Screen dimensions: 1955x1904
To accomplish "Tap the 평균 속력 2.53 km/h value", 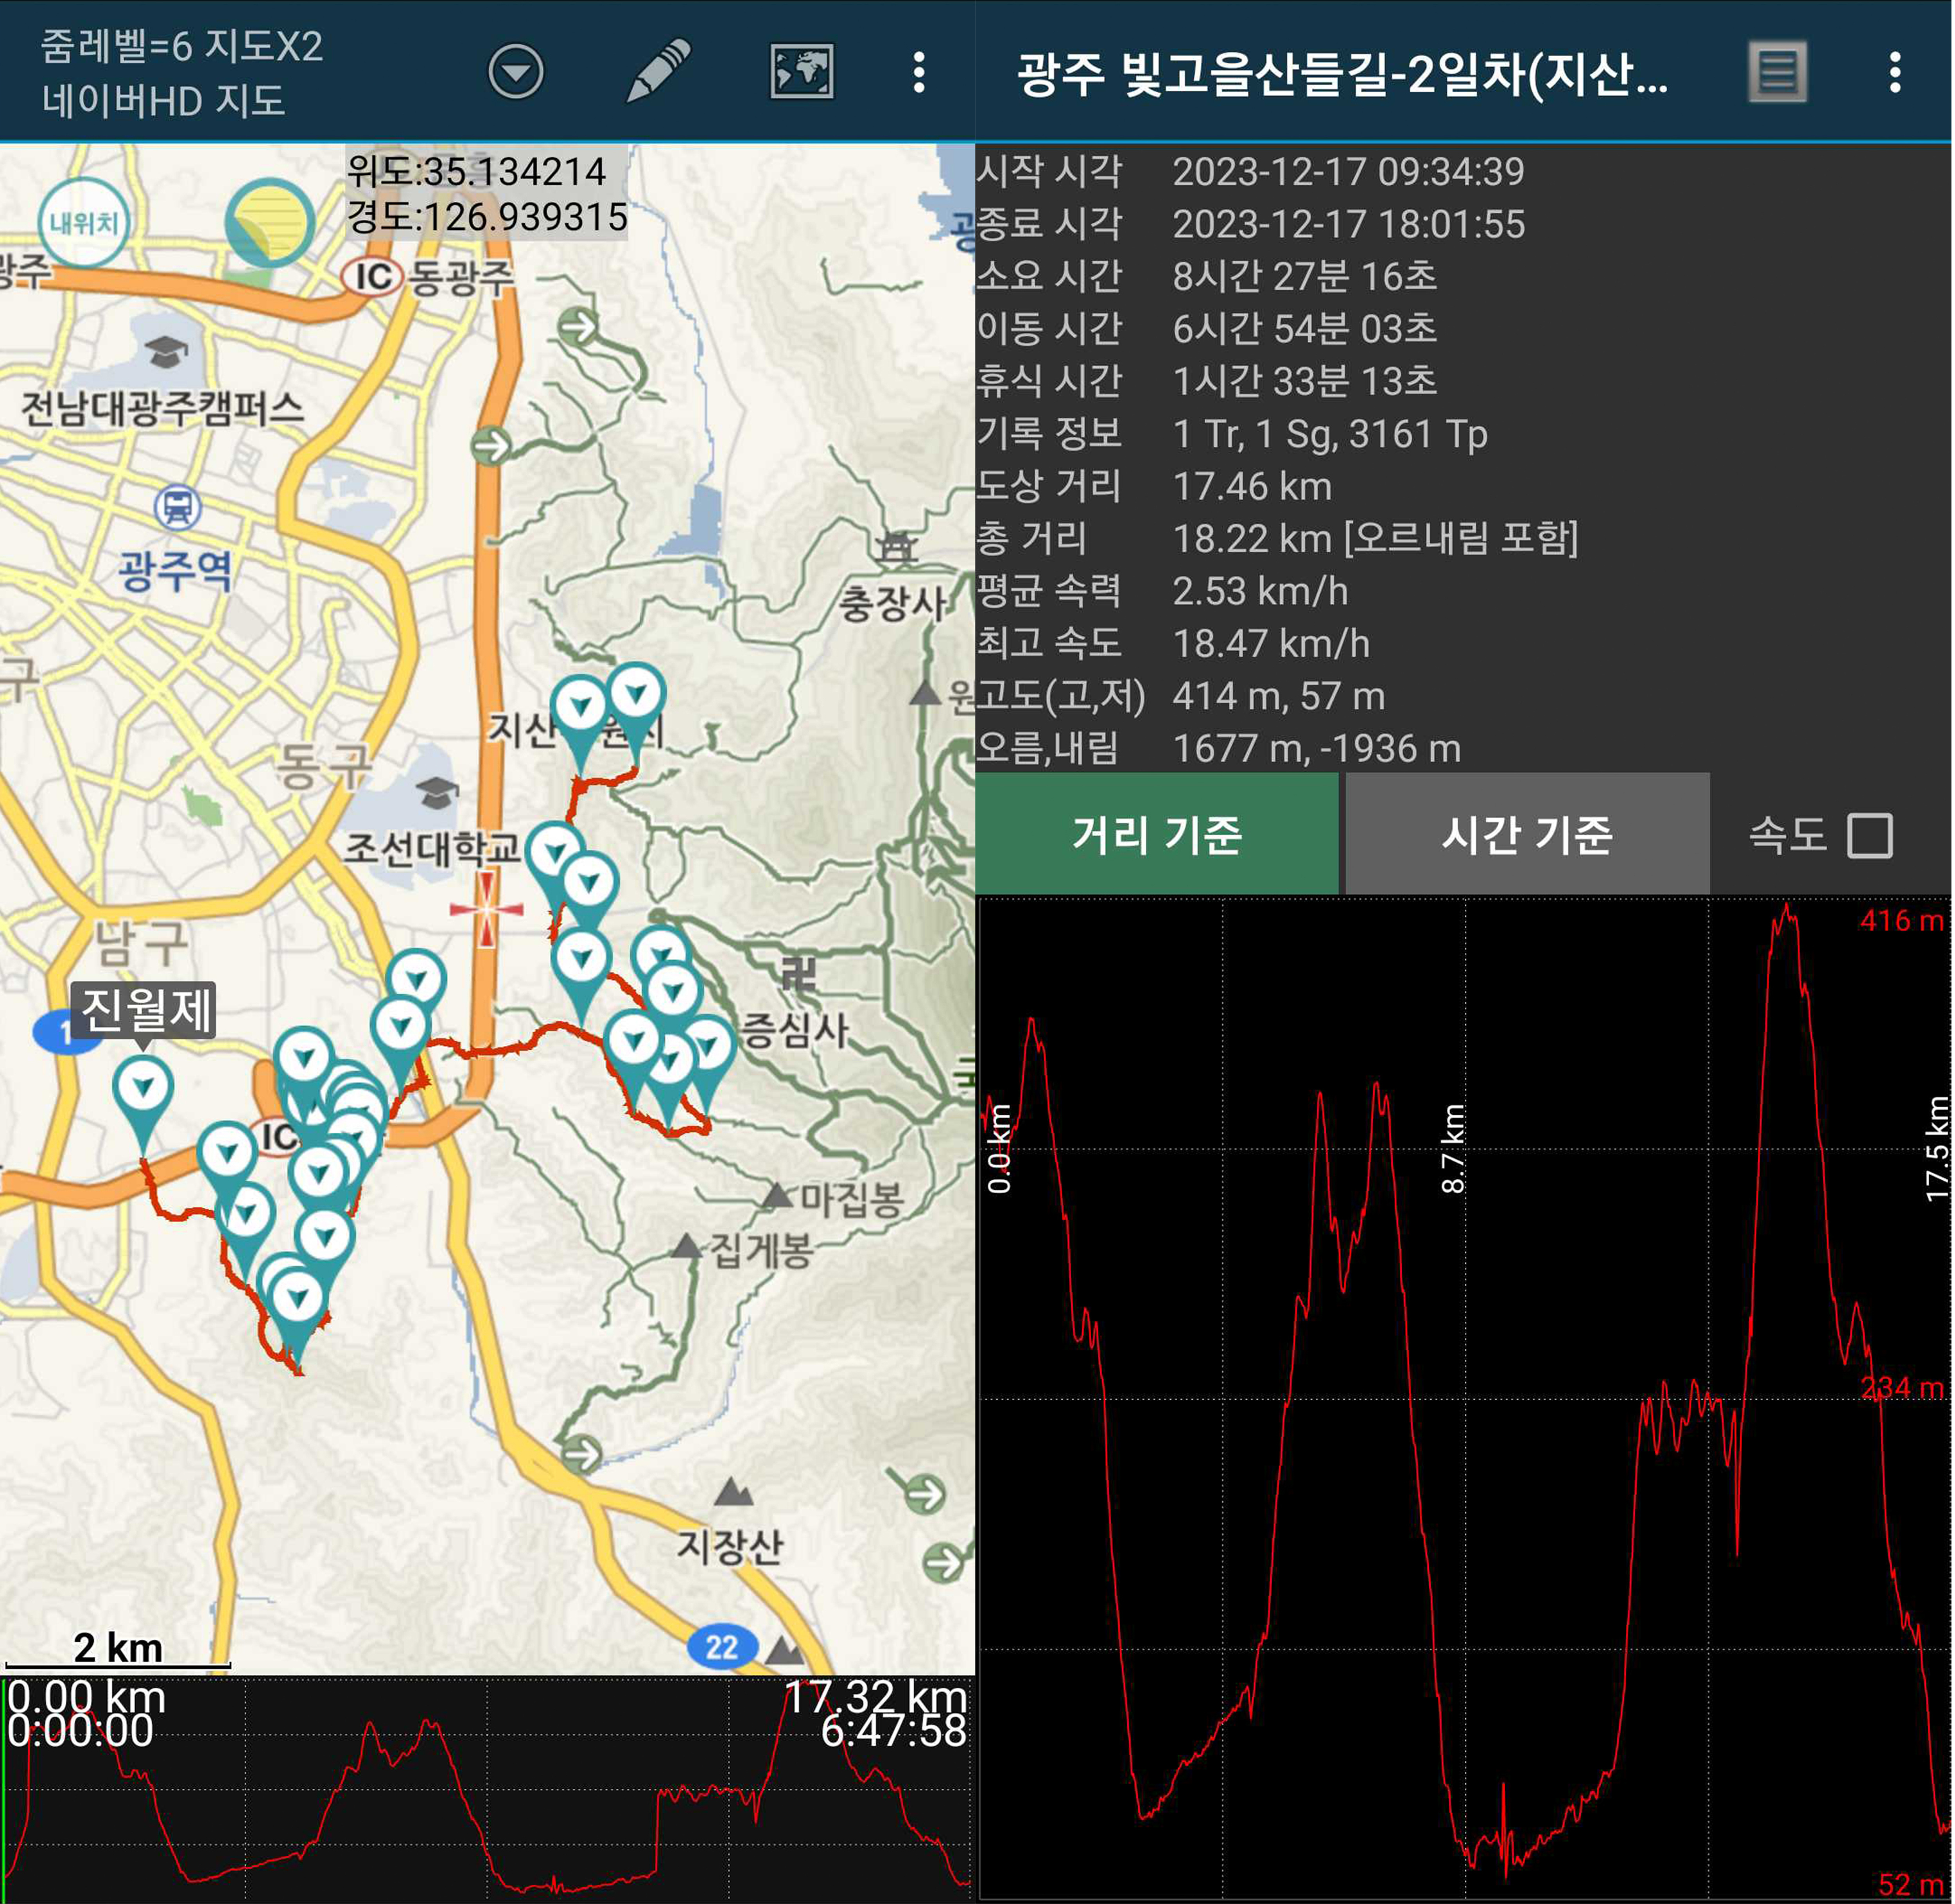I will (x=1260, y=592).
